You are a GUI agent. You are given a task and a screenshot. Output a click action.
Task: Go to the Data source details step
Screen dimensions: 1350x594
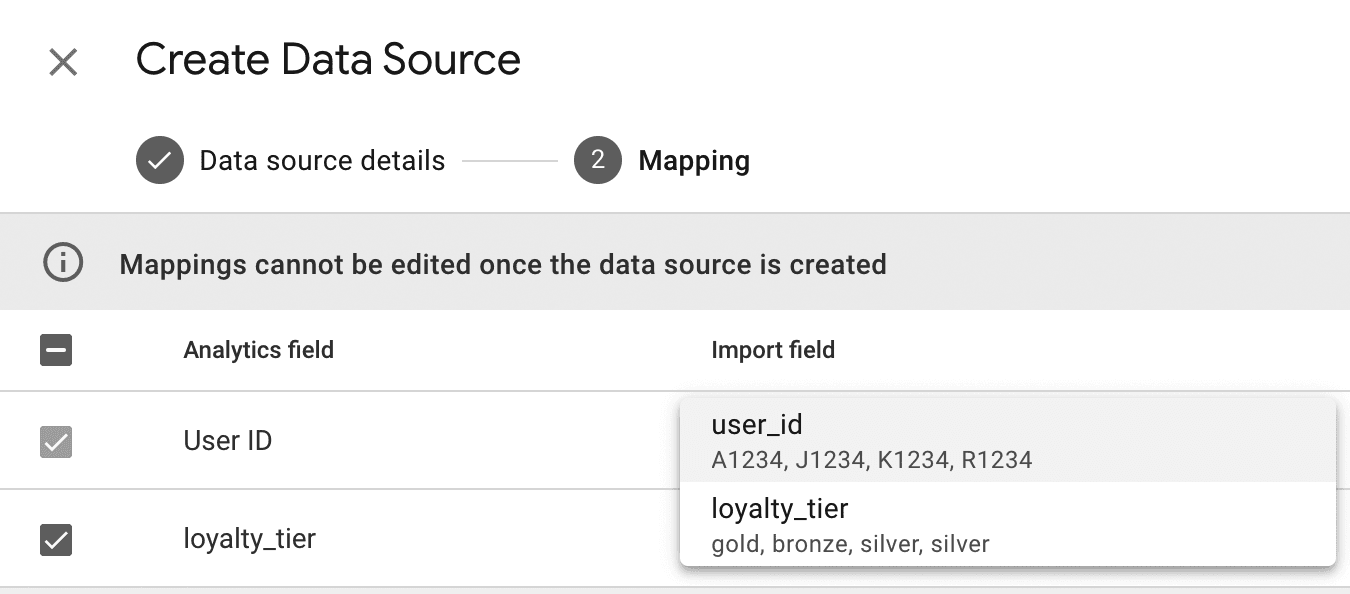pyautogui.click(x=322, y=160)
